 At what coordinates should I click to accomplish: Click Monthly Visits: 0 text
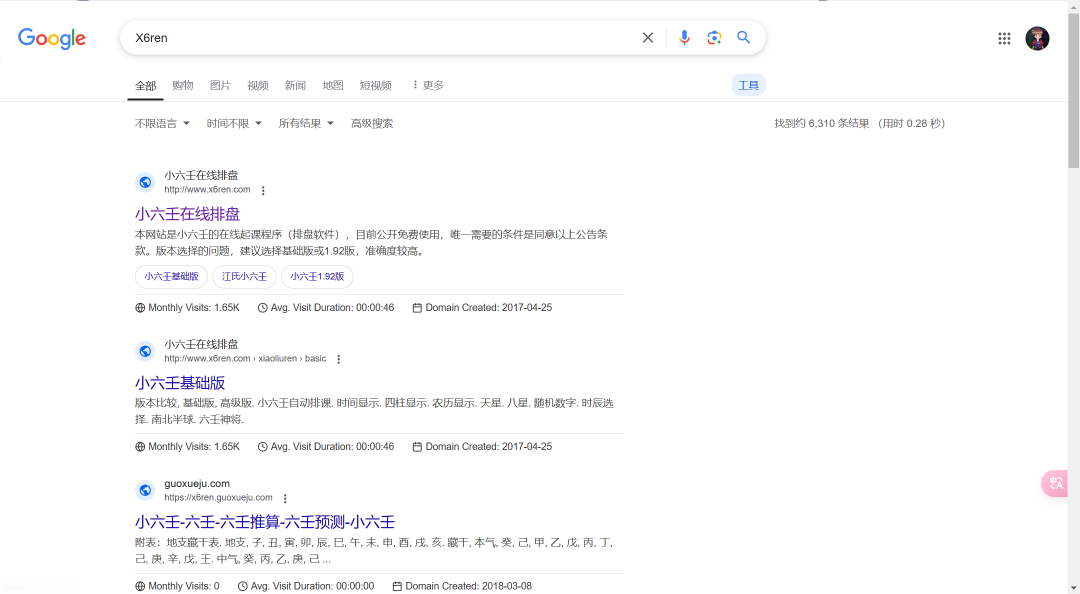point(184,586)
